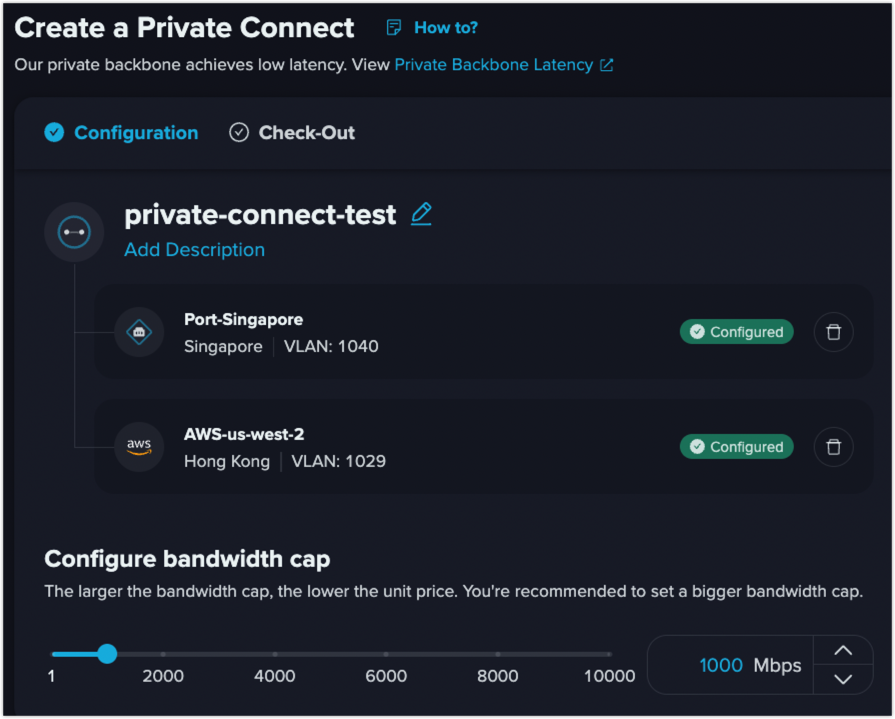Viewport: 895px width, 719px height.
Task: Open the Private Backbone Latency link
Action: pyautogui.click(x=494, y=65)
